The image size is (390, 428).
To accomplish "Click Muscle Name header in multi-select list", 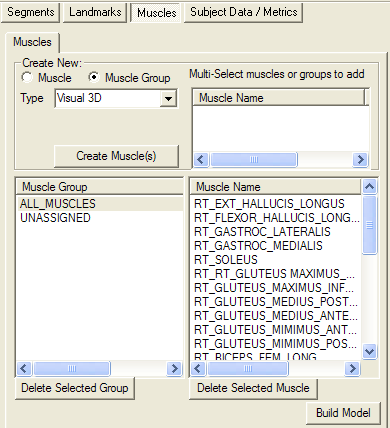I will tap(279, 98).
